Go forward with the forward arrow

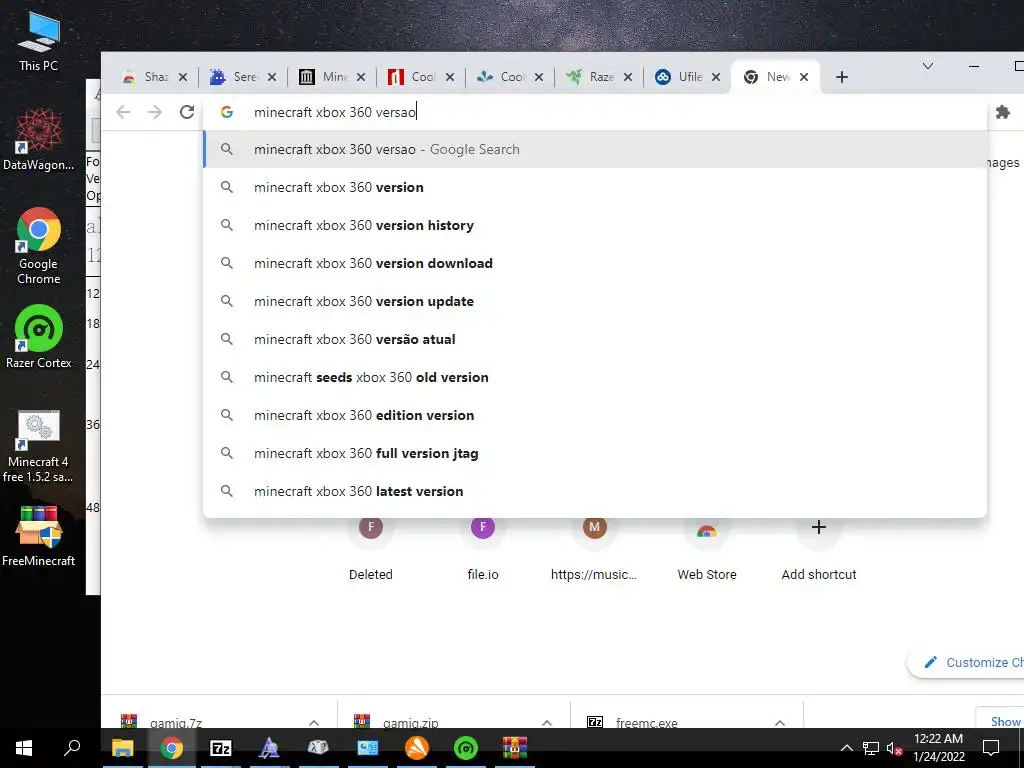tap(155, 112)
